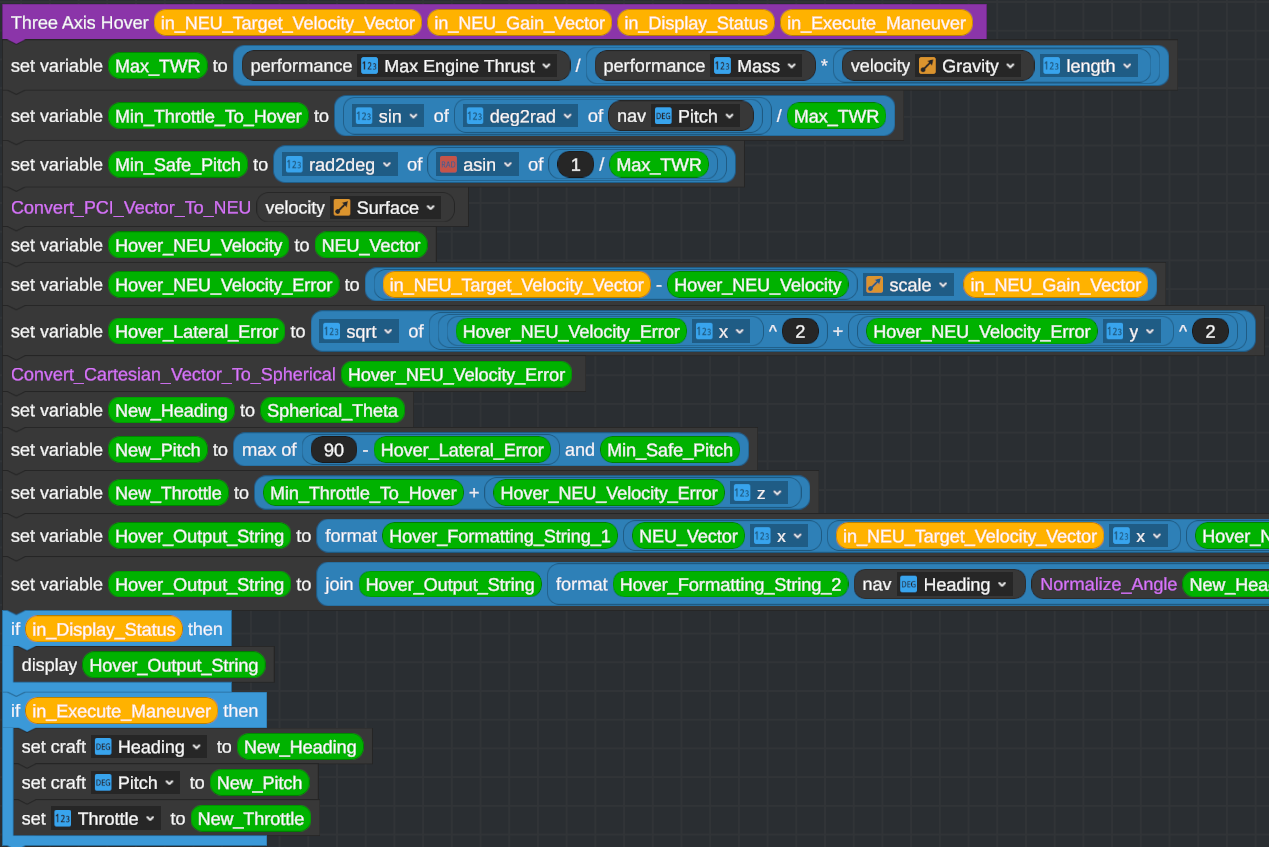Open the deg2rad function dropdown
The width and height of the screenshot is (1269, 847).
522,116
